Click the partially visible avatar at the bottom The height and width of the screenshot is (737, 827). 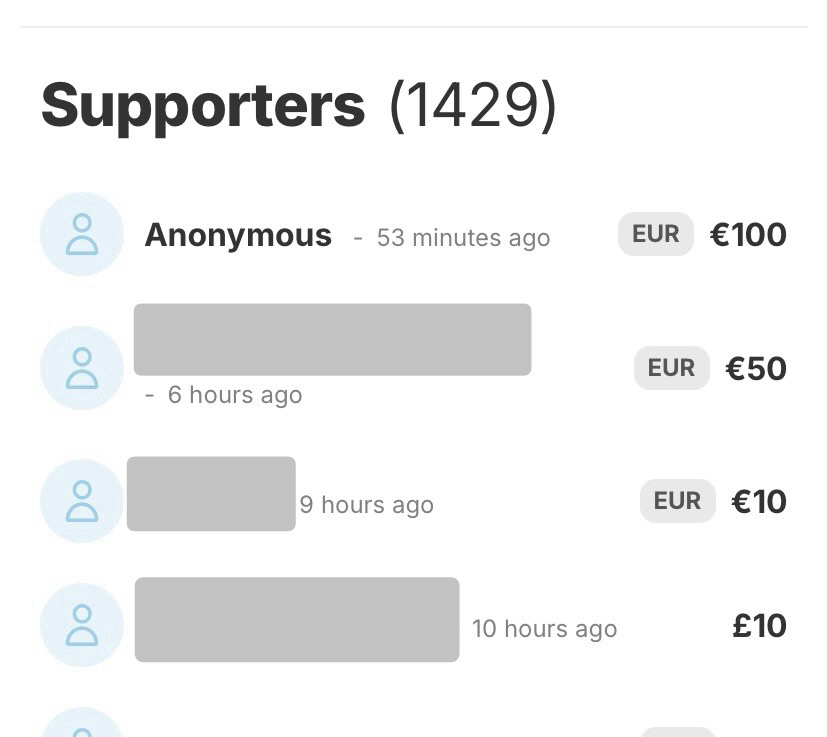click(82, 725)
